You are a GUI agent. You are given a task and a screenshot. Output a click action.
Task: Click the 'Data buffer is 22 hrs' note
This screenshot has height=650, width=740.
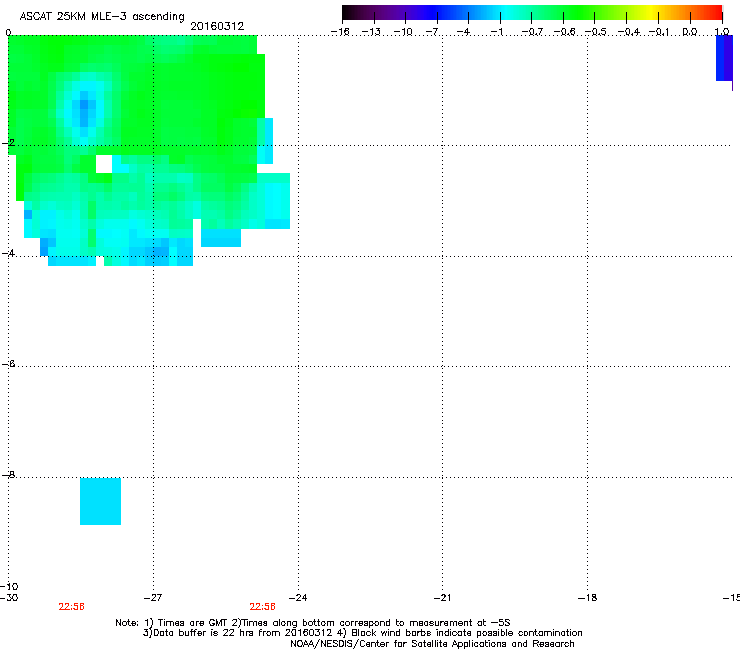coord(362,633)
